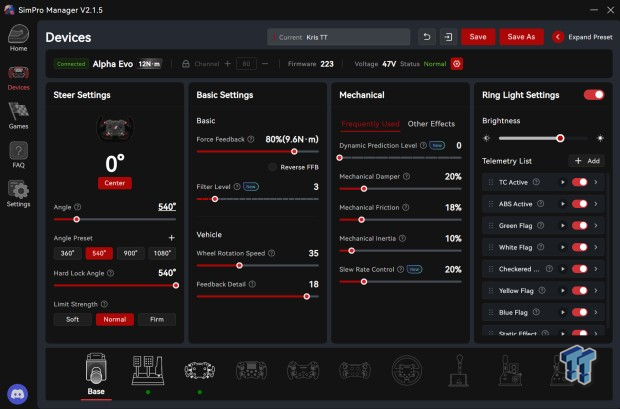The image size is (620, 409).
Task: Set Limit Strength to Soft
Action: point(72,319)
